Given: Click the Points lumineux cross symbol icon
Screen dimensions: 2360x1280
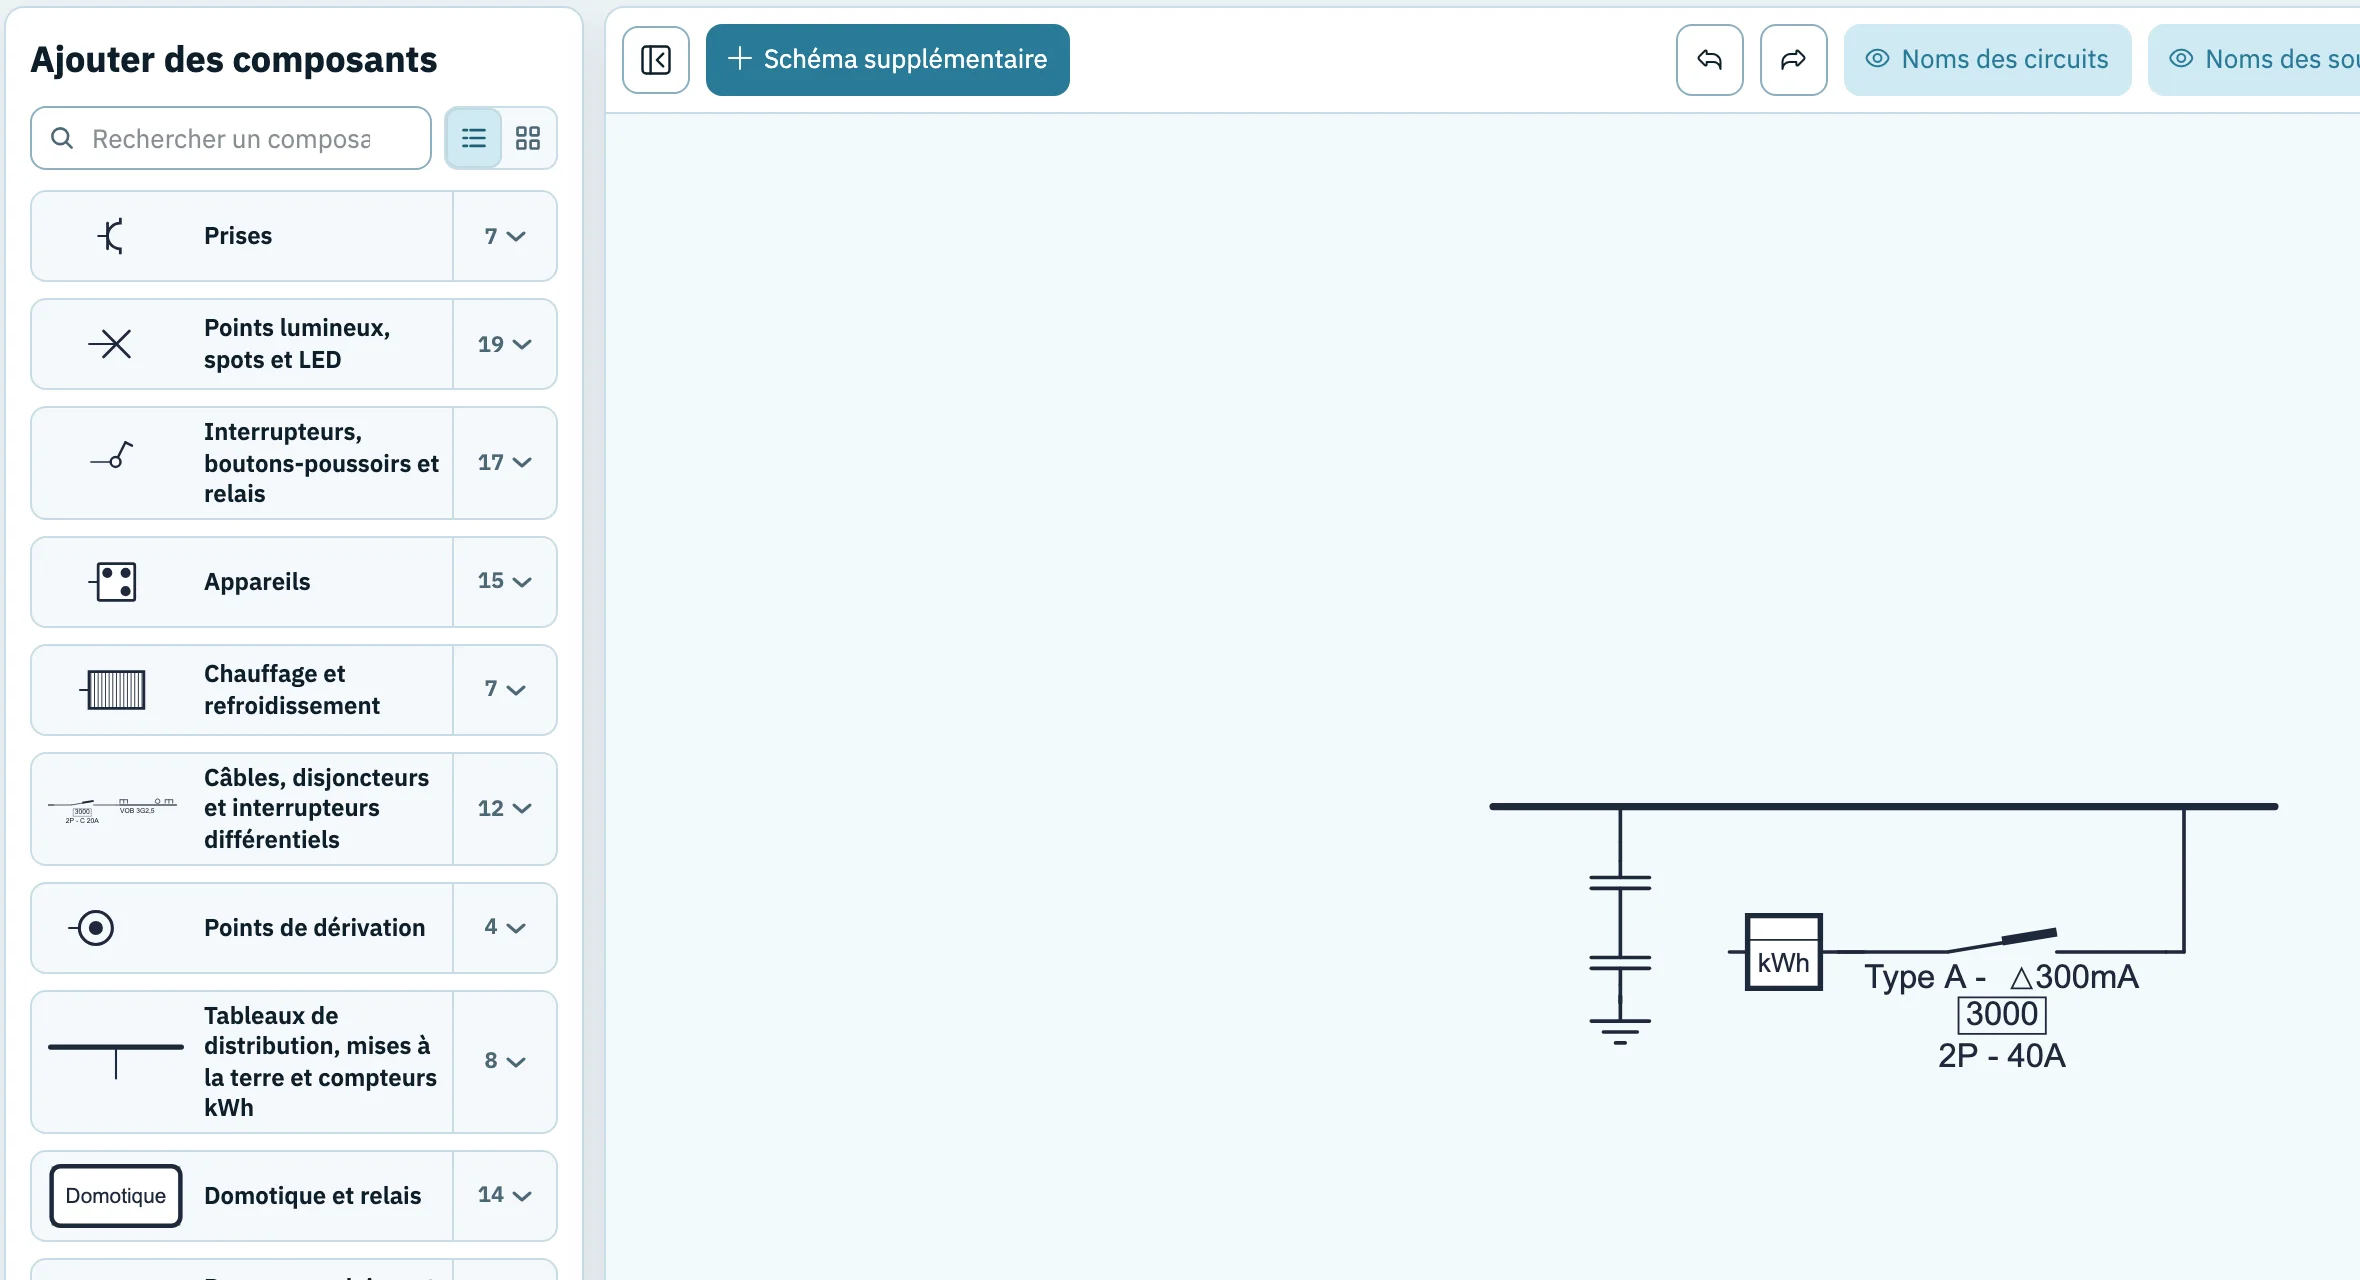Looking at the screenshot, I should tap(111, 344).
